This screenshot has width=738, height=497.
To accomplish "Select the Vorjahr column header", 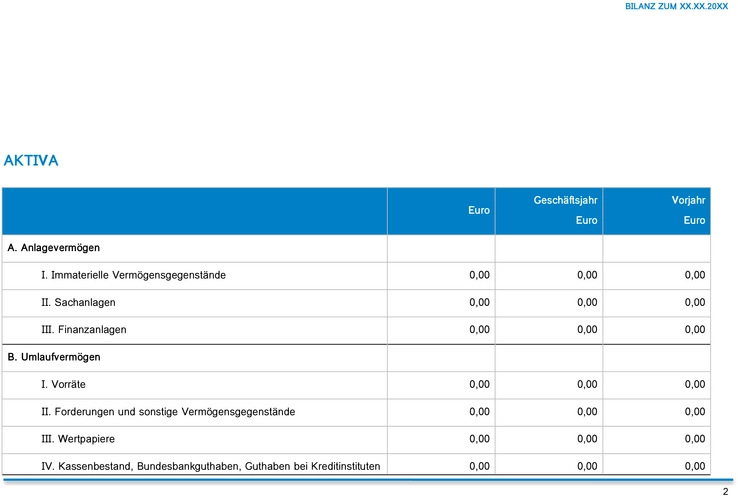I will [688, 201].
